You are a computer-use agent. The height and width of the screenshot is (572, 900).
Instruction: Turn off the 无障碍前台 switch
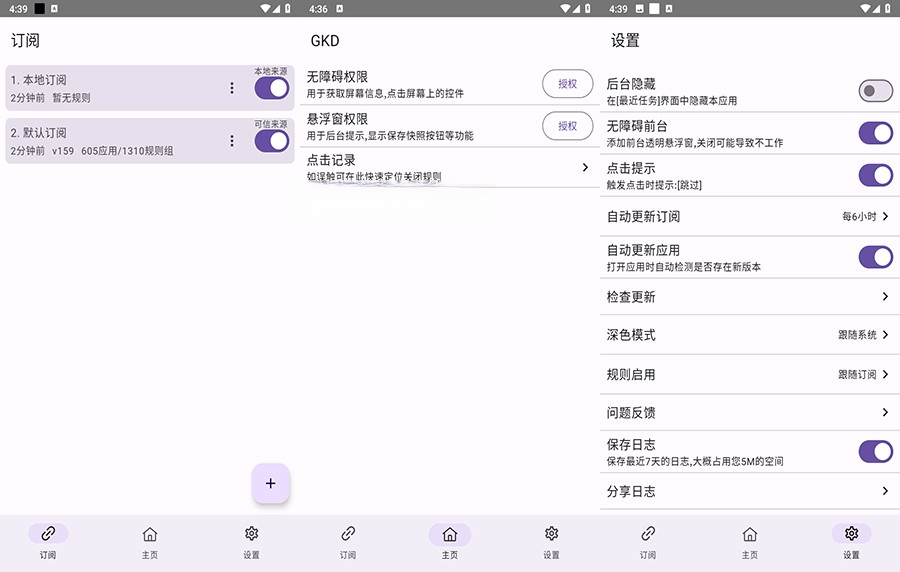click(875, 133)
